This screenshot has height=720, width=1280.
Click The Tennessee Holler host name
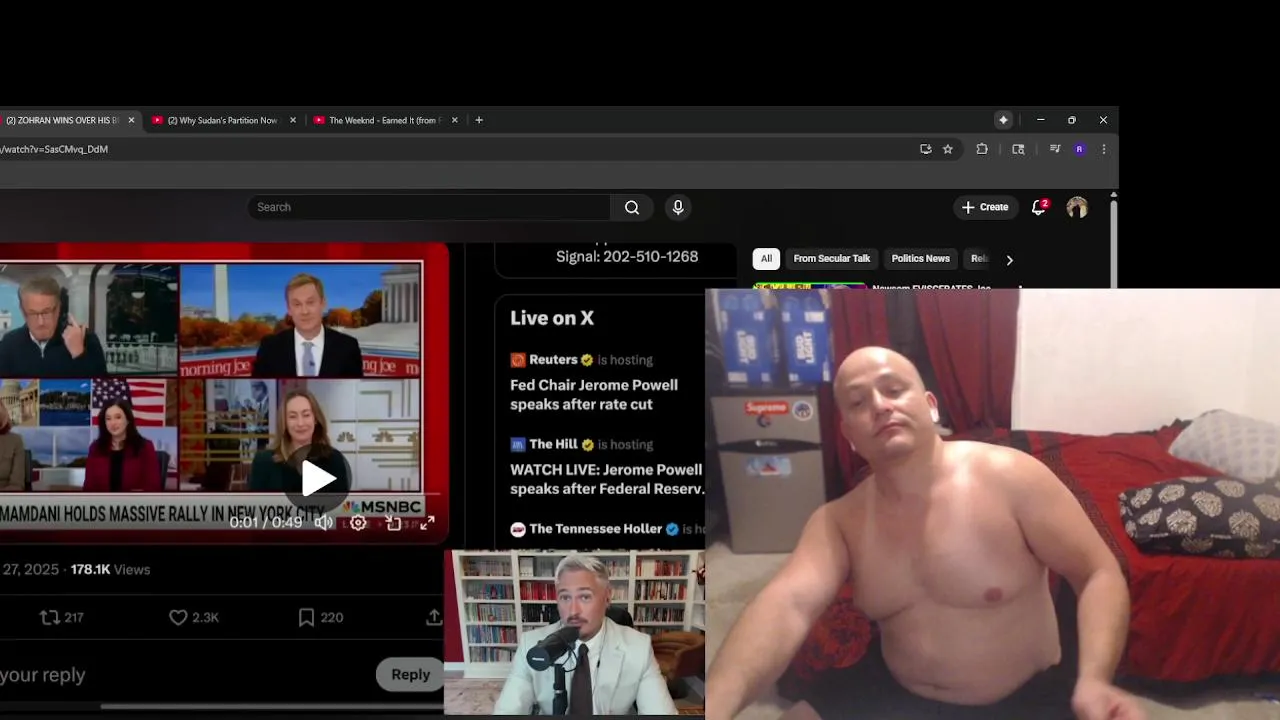pos(595,528)
